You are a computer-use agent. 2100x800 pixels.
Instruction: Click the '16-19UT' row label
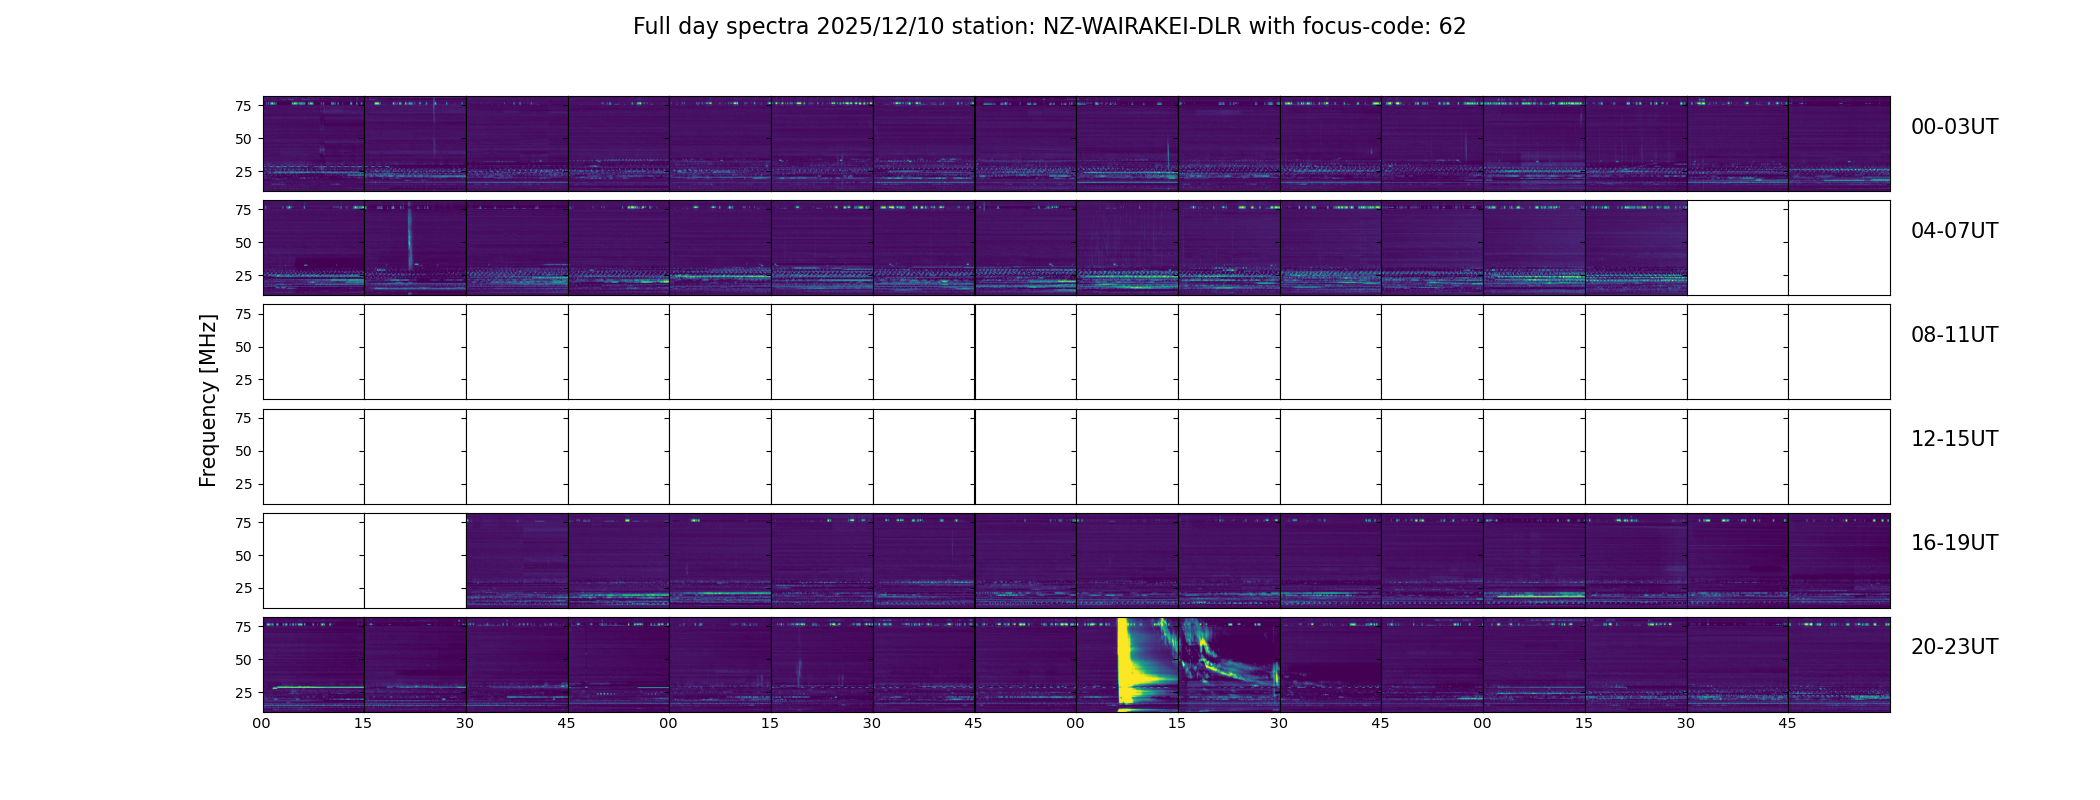(x=1954, y=543)
